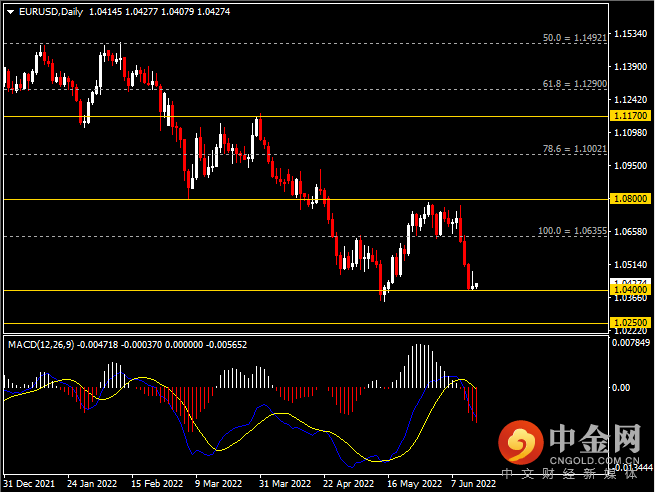Select the EURUSD,Daily chart title text
Image resolution: width=655 pixels, height=492 pixels.
tap(51, 12)
